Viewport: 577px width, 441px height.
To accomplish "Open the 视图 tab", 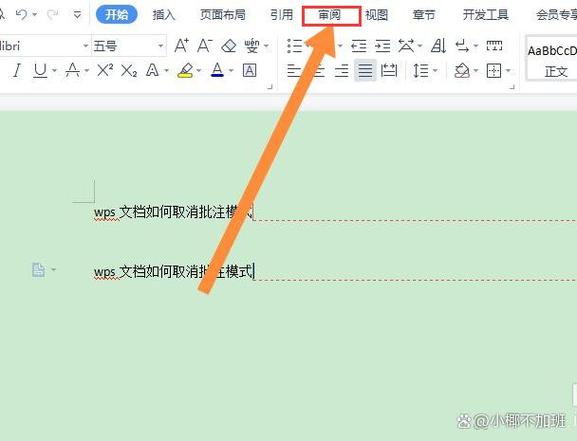I will coord(376,15).
